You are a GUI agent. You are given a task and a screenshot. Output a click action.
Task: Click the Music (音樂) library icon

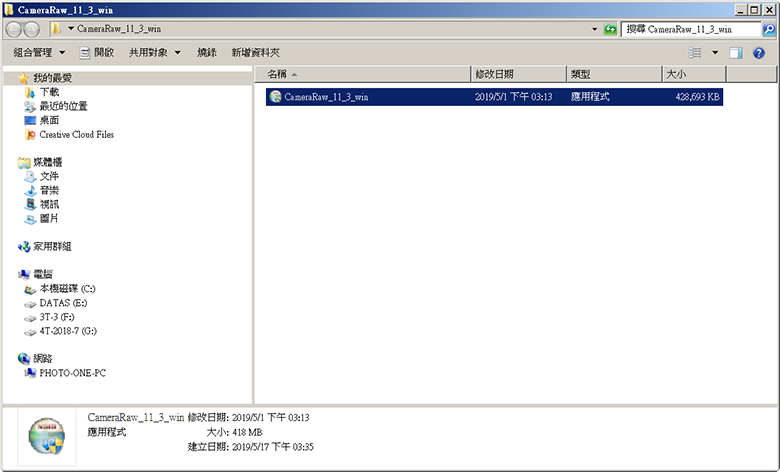(x=30, y=190)
